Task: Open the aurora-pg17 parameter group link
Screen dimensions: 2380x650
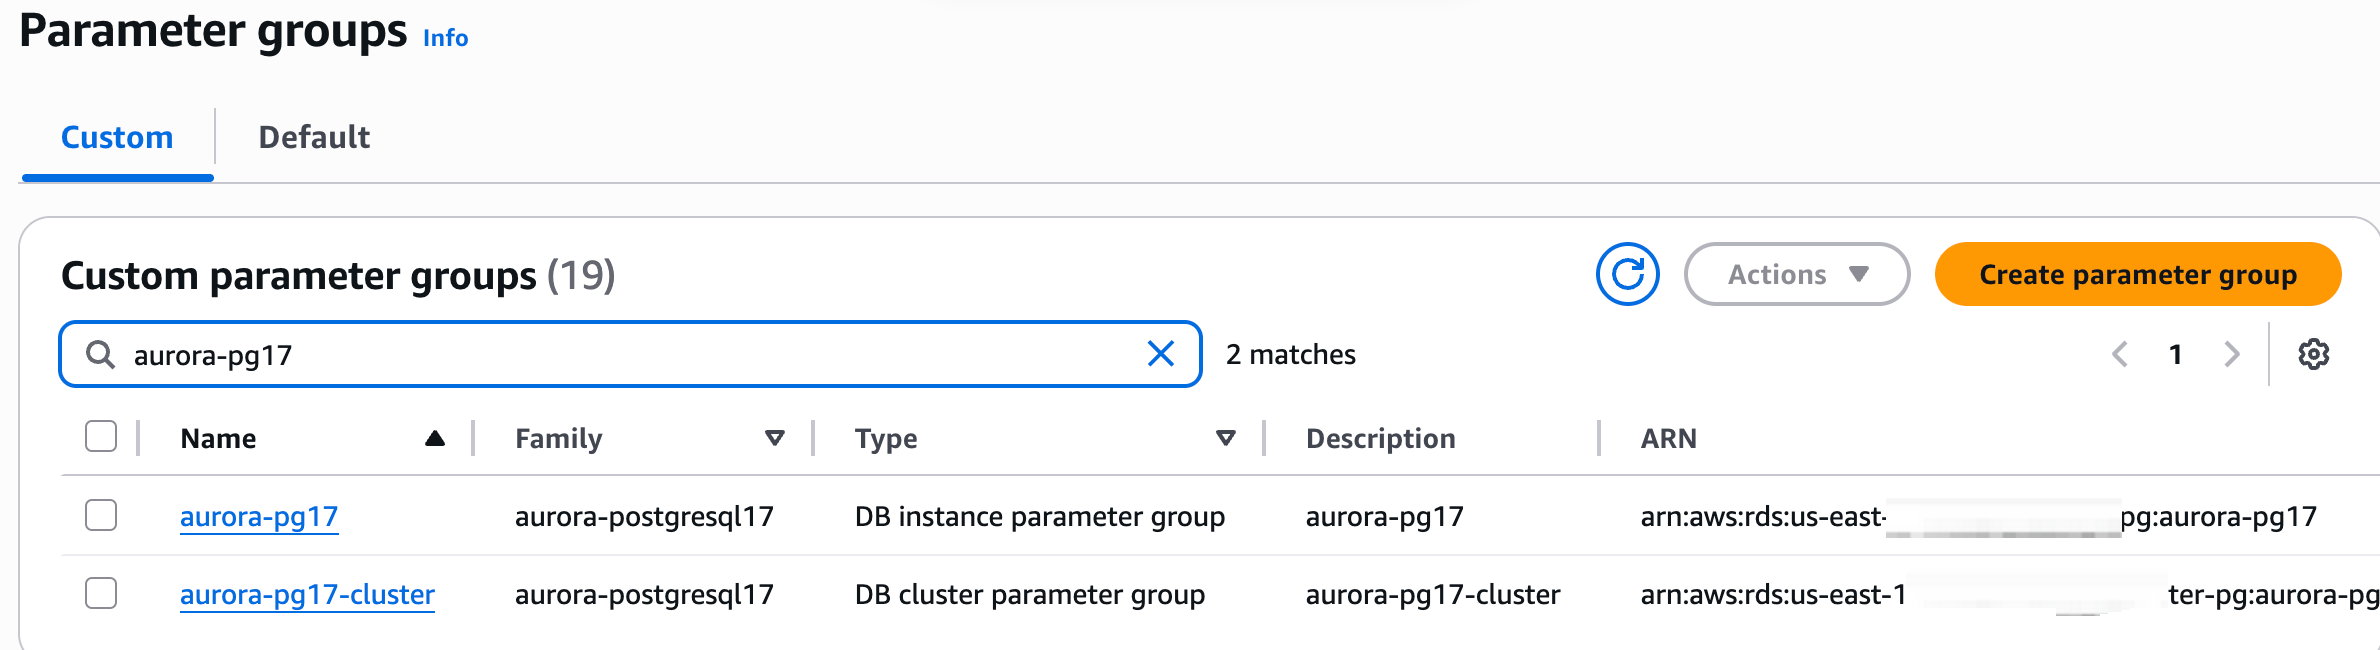Action: [259, 516]
